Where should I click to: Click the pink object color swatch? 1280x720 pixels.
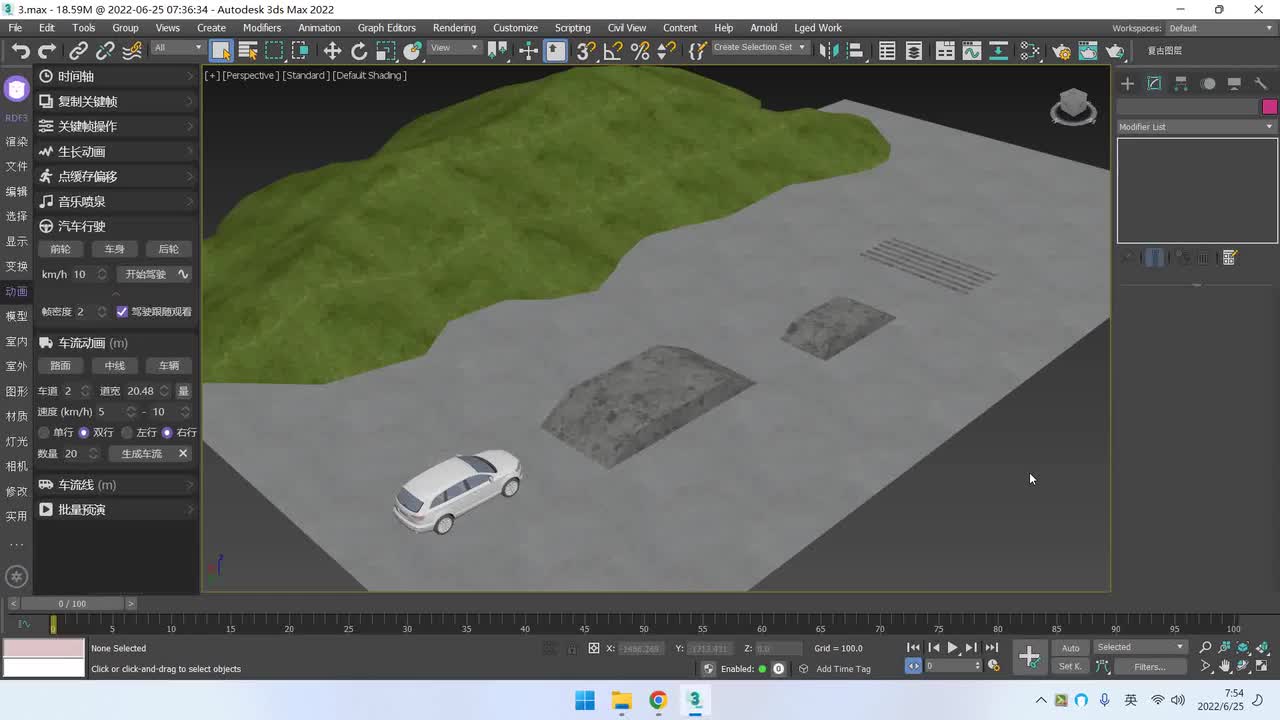point(1269,107)
